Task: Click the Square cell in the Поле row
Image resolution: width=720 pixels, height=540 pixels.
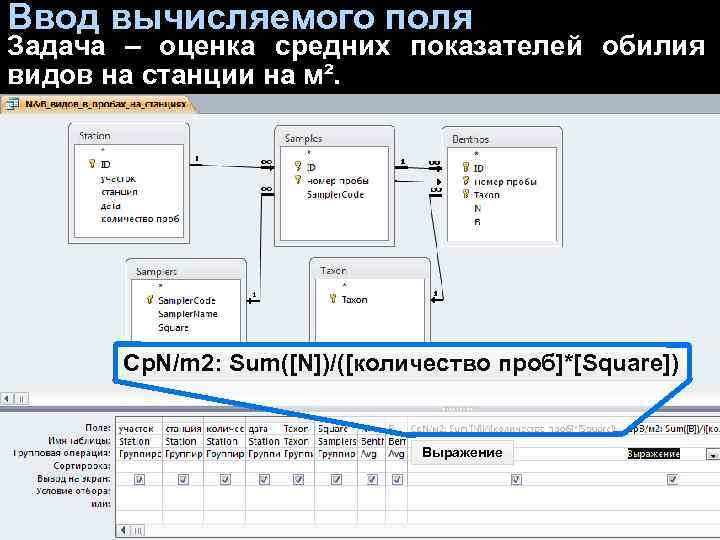Action: click(336, 428)
